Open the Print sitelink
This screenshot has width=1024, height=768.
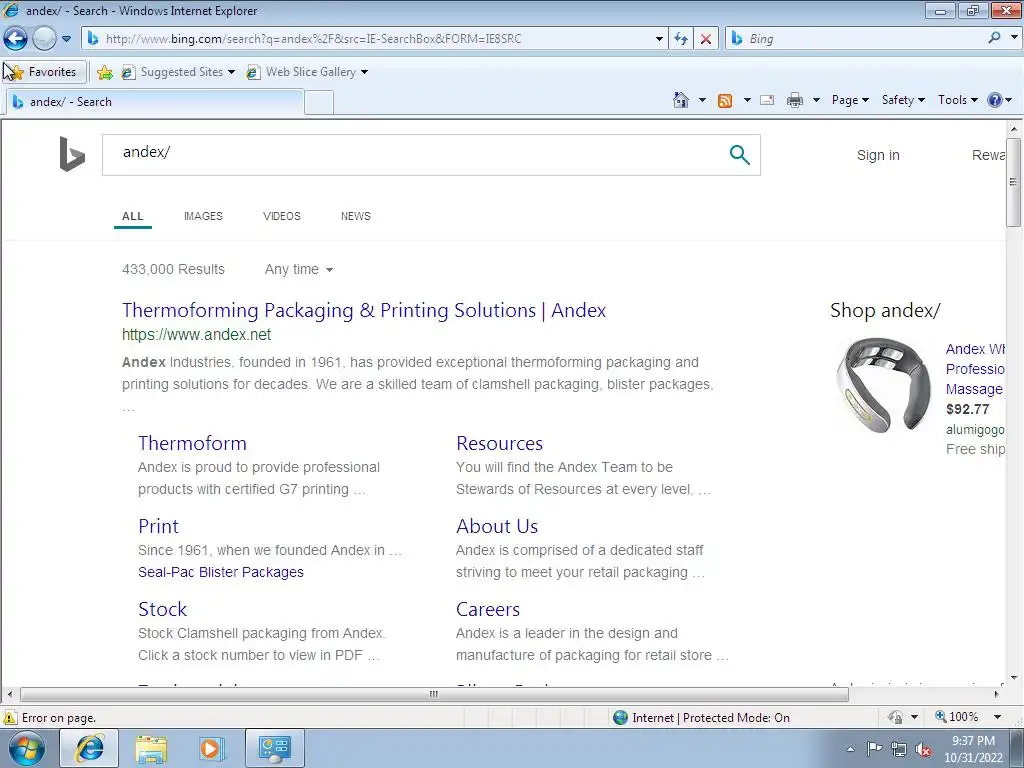[x=158, y=526]
